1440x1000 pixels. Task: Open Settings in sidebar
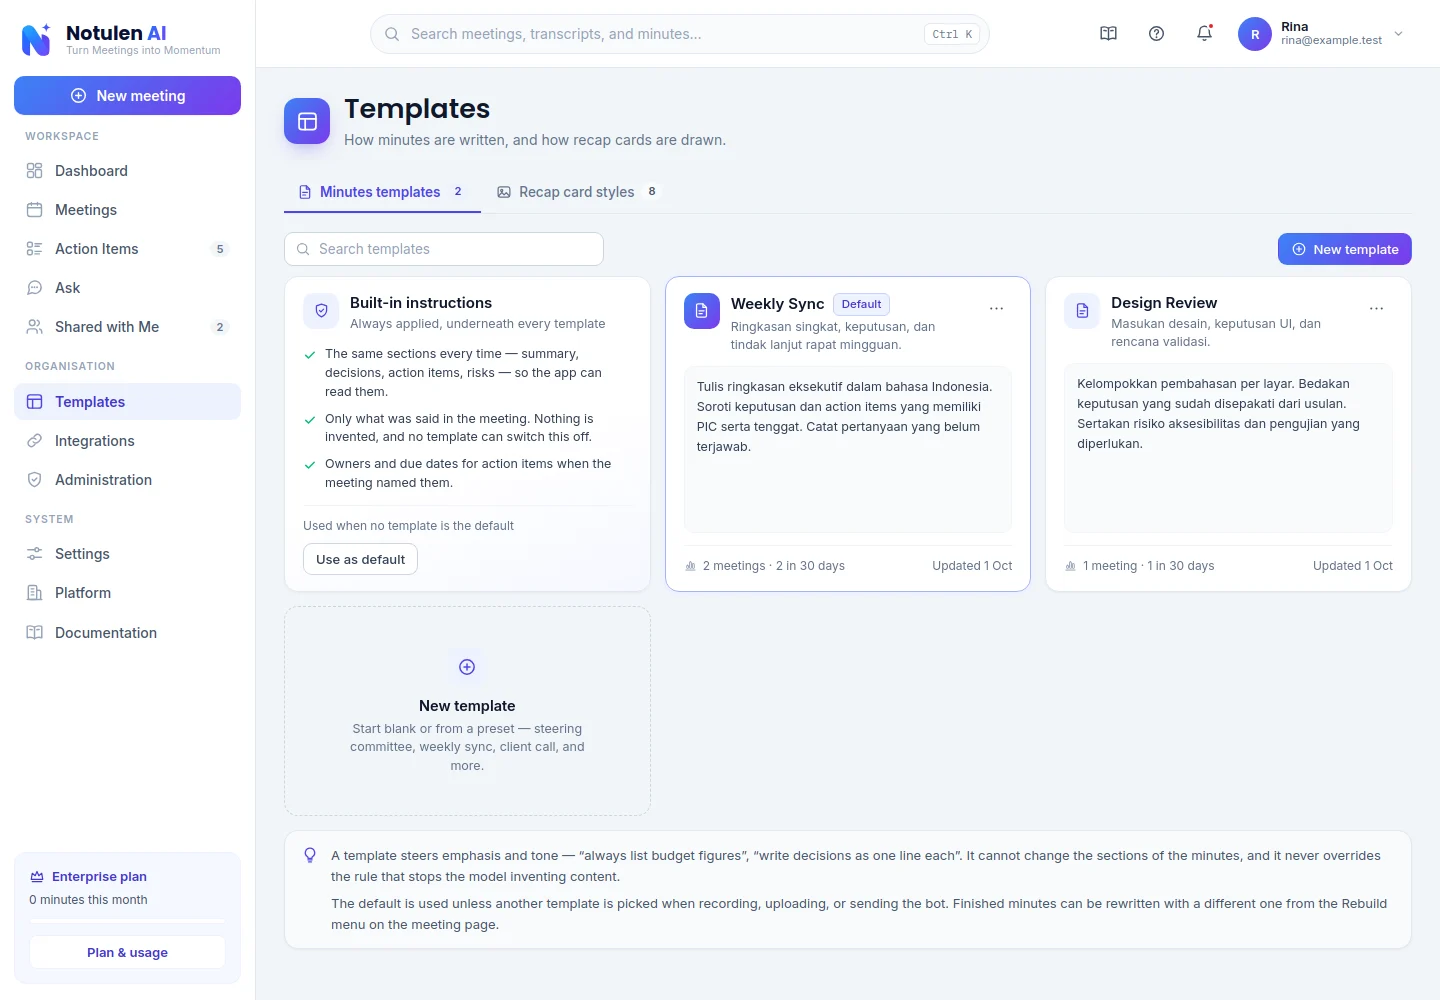[127, 554]
